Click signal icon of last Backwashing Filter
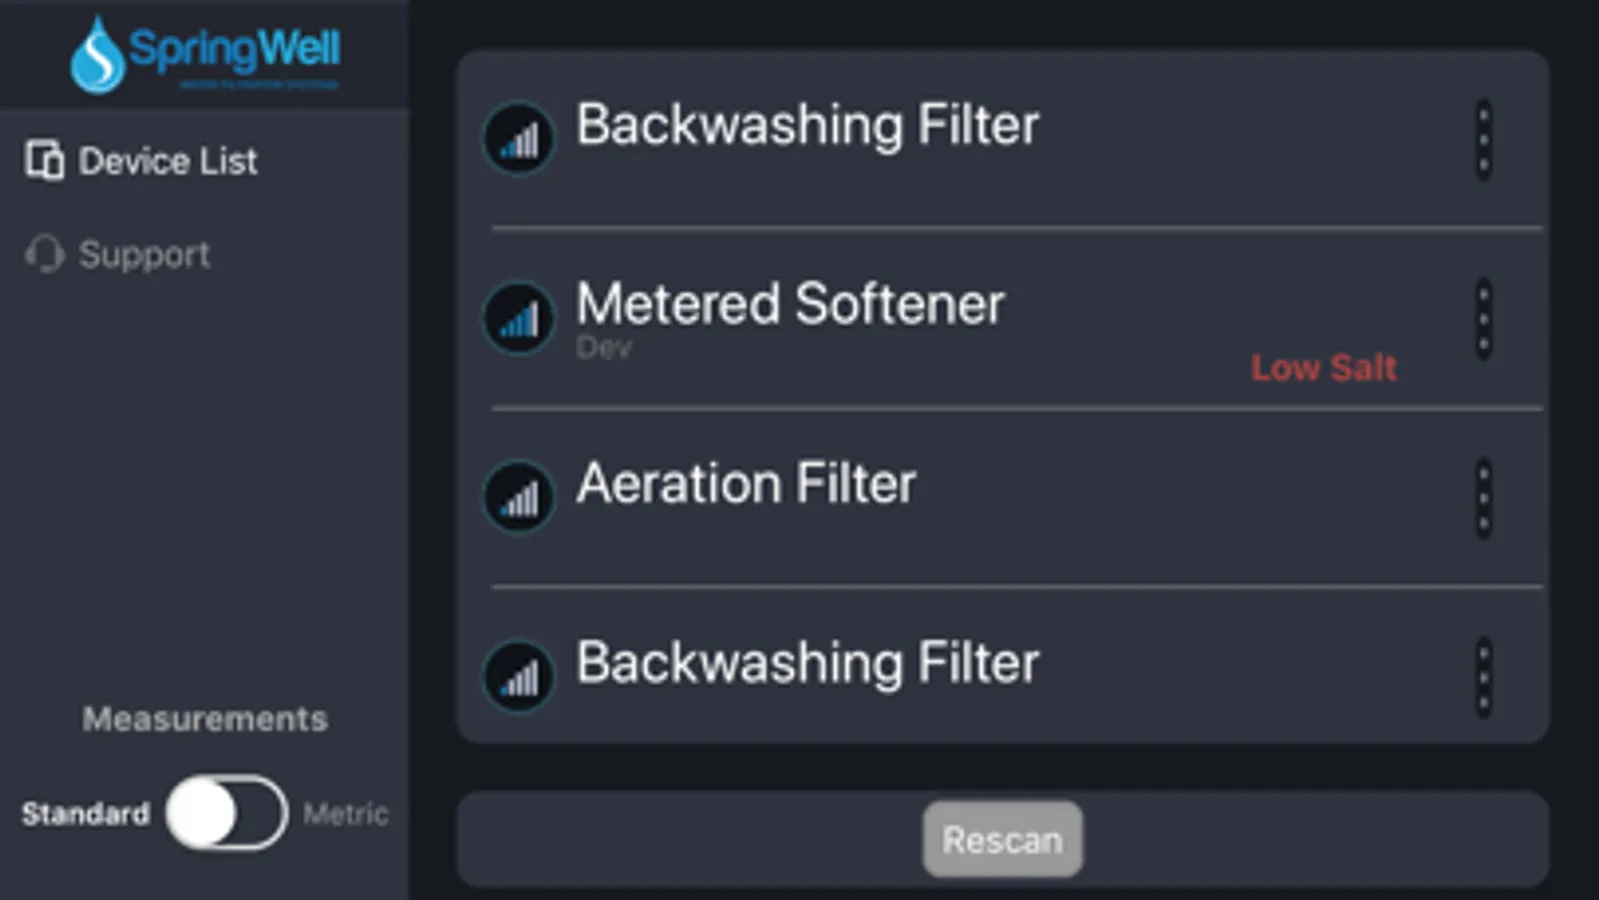 coord(518,677)
